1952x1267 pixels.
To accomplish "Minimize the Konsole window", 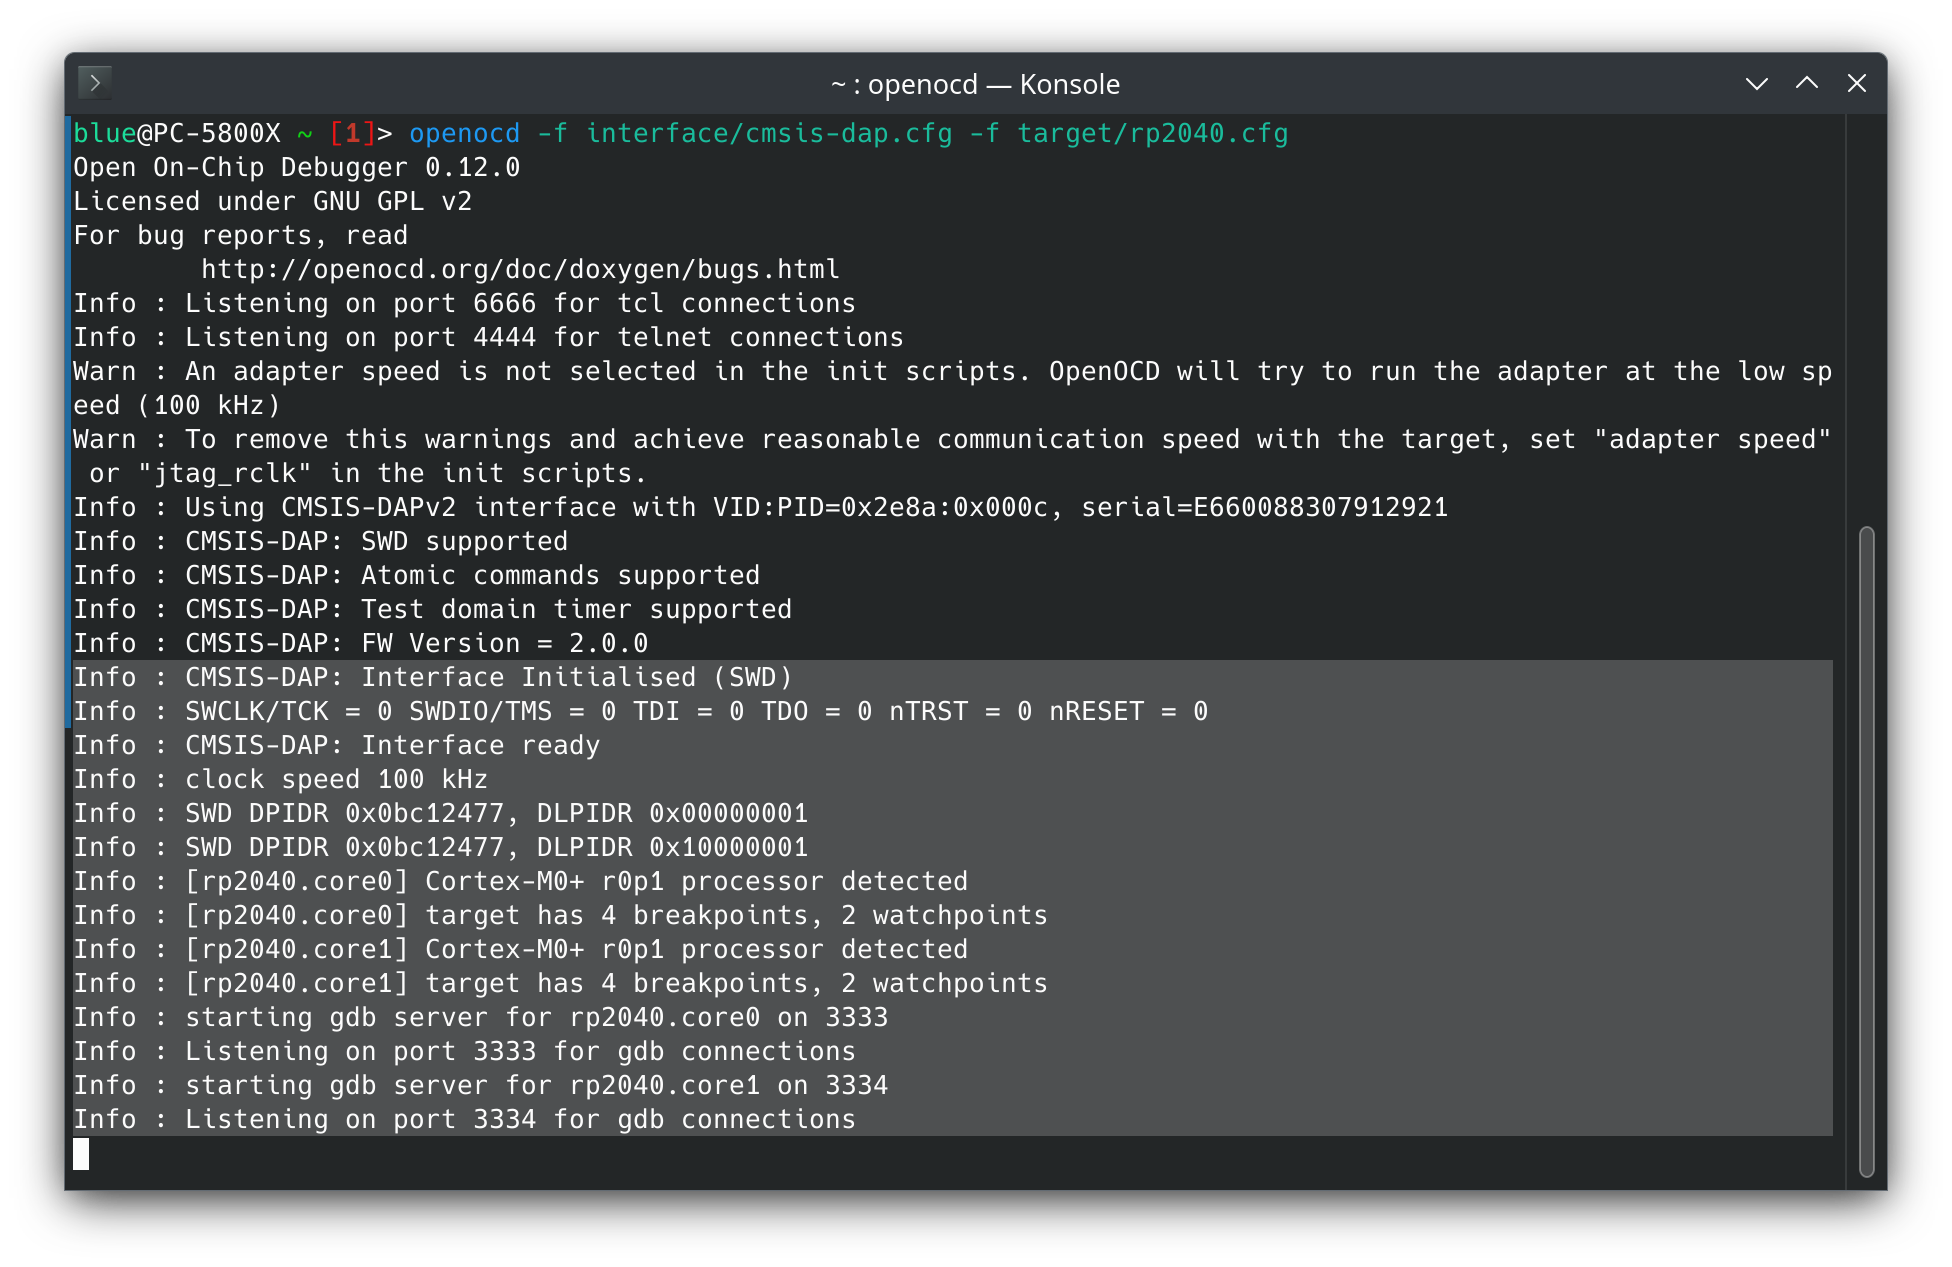I will (1756, 84).
